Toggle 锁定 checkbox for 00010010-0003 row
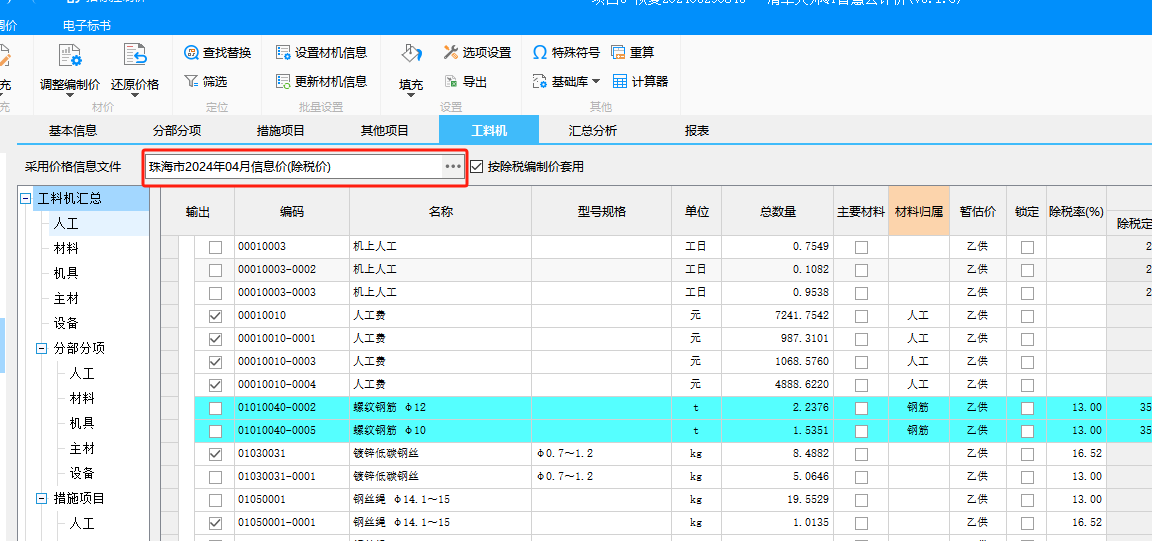 (1027, 362)
